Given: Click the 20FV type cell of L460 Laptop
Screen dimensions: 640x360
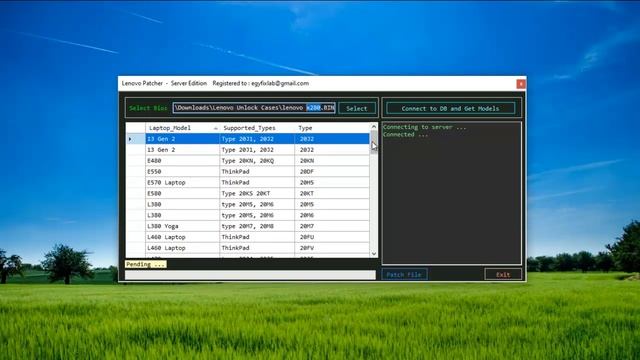Looking at the screenshot, I should (x=332, y=248).
